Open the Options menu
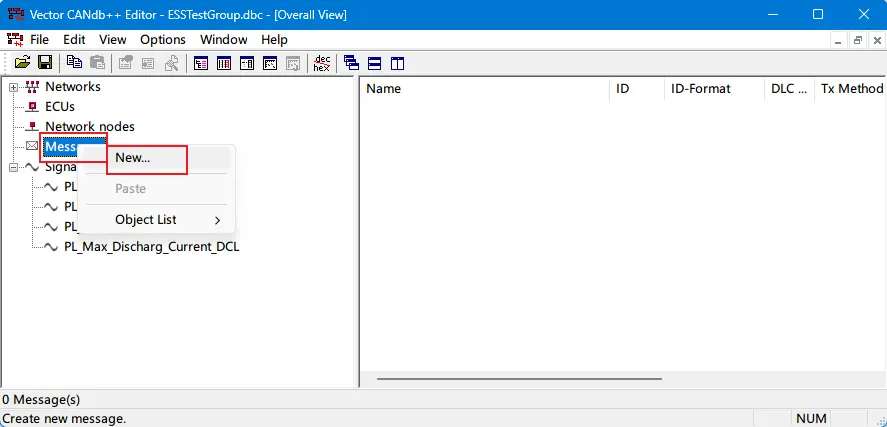The image size is (887, 427). pos(162,39)
